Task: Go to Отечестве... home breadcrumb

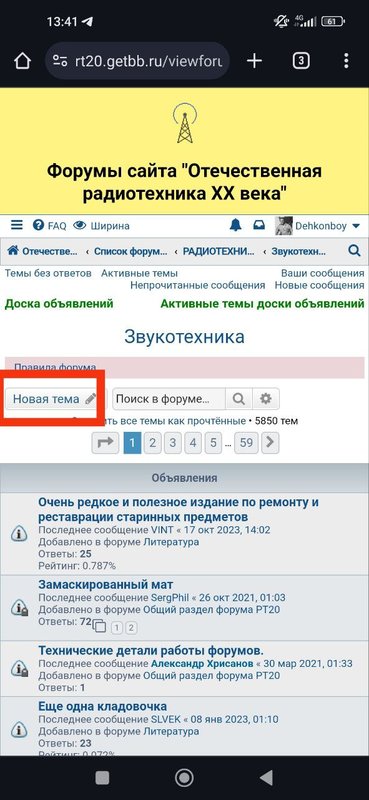Action: (43, 251)
